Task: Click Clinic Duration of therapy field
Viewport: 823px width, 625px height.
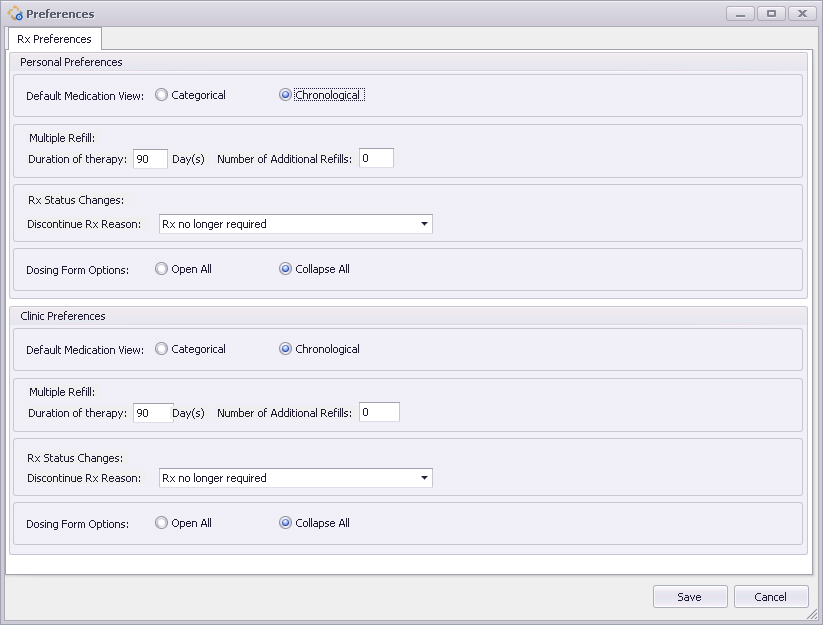Action: click(153, 413)
